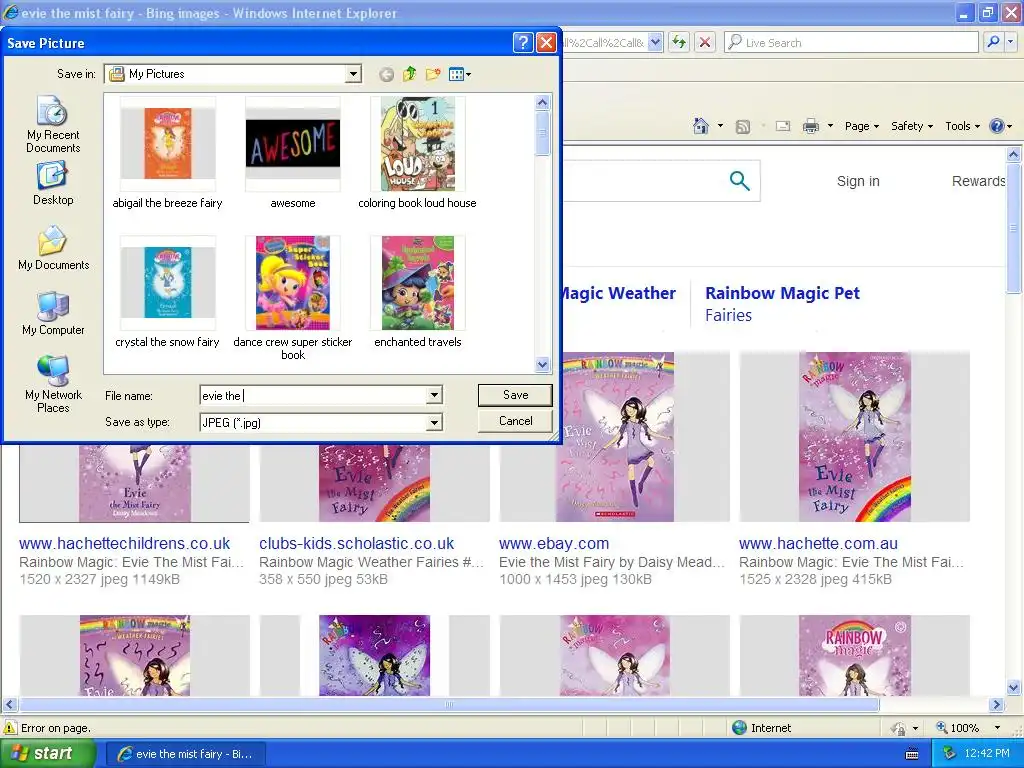
Task: Open My Documents in the sidebar
Action: (x=54, y=248)
